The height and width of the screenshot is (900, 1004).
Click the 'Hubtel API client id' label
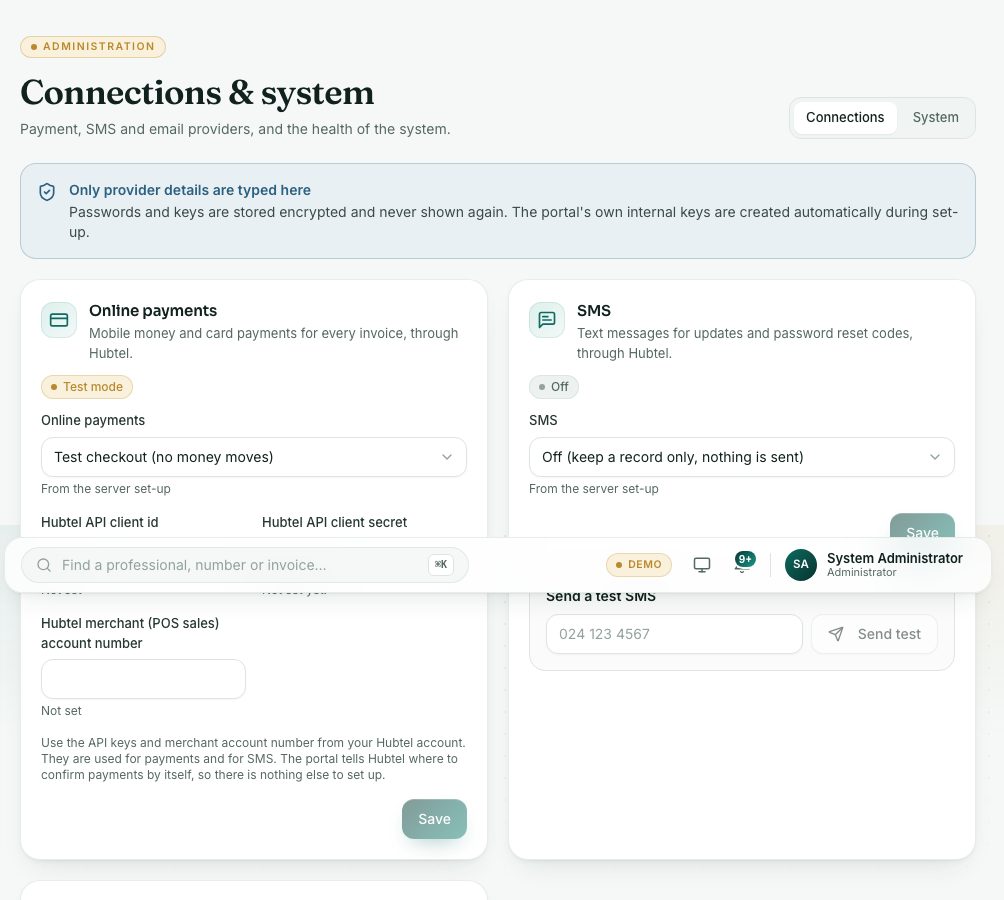[100, 522]
